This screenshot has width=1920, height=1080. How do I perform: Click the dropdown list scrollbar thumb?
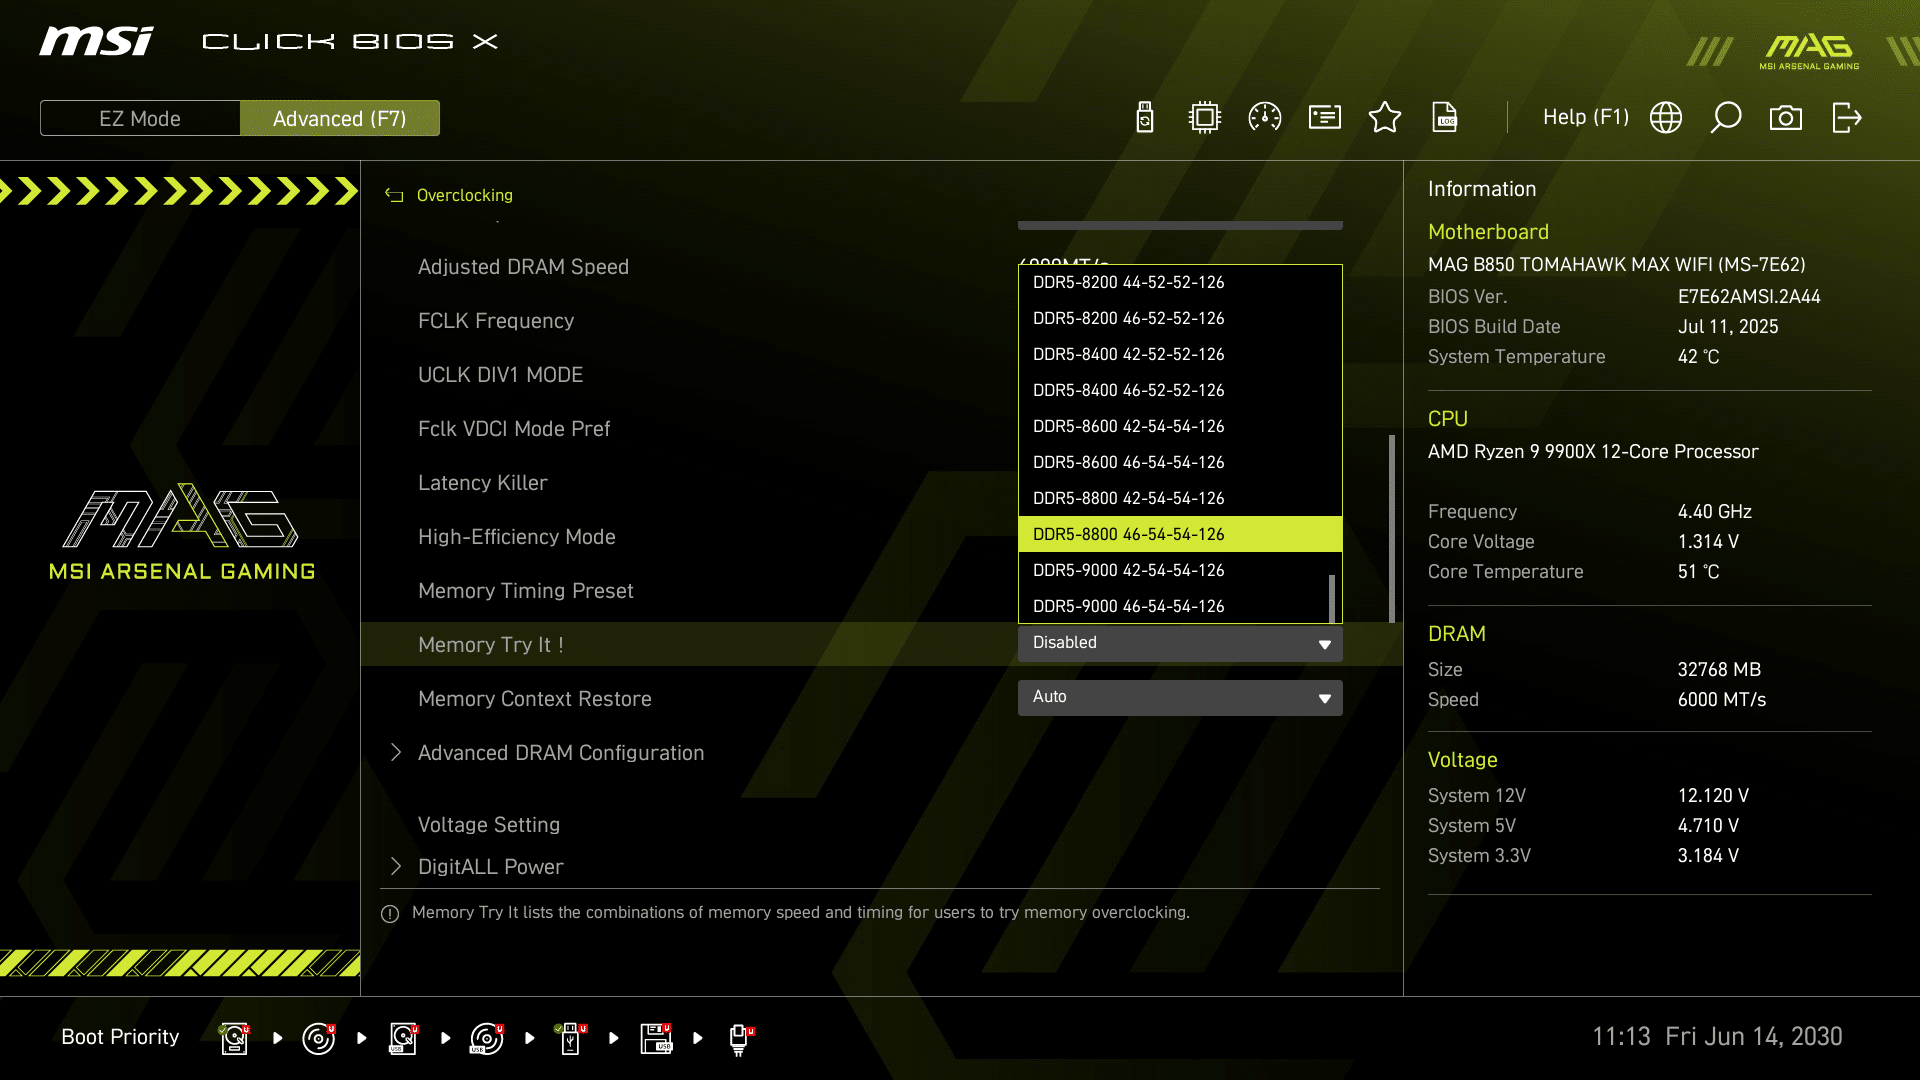[x=1332, y=598]
